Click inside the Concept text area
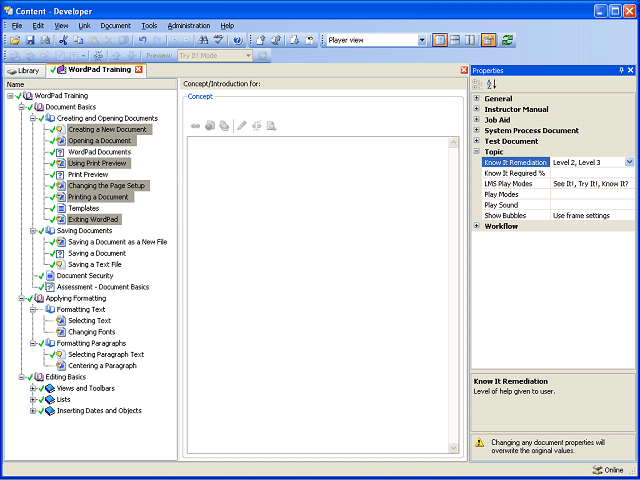 click(318, 295)
